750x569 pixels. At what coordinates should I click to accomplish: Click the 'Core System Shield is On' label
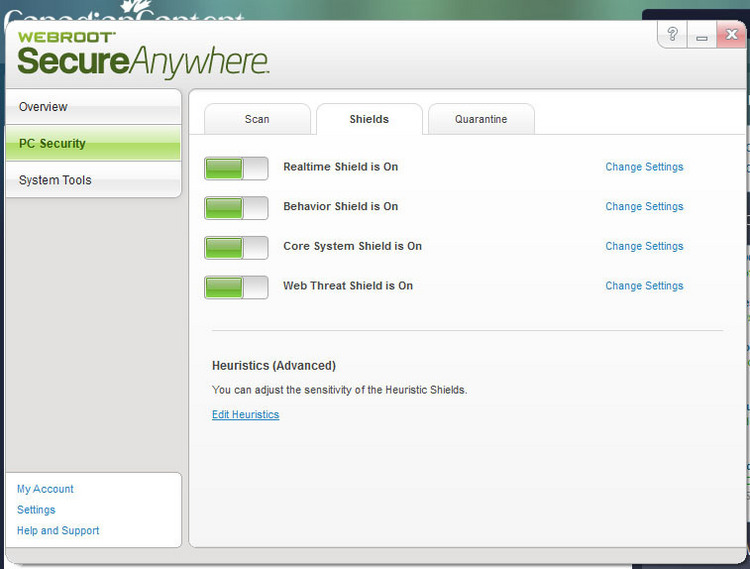point(353,246)
